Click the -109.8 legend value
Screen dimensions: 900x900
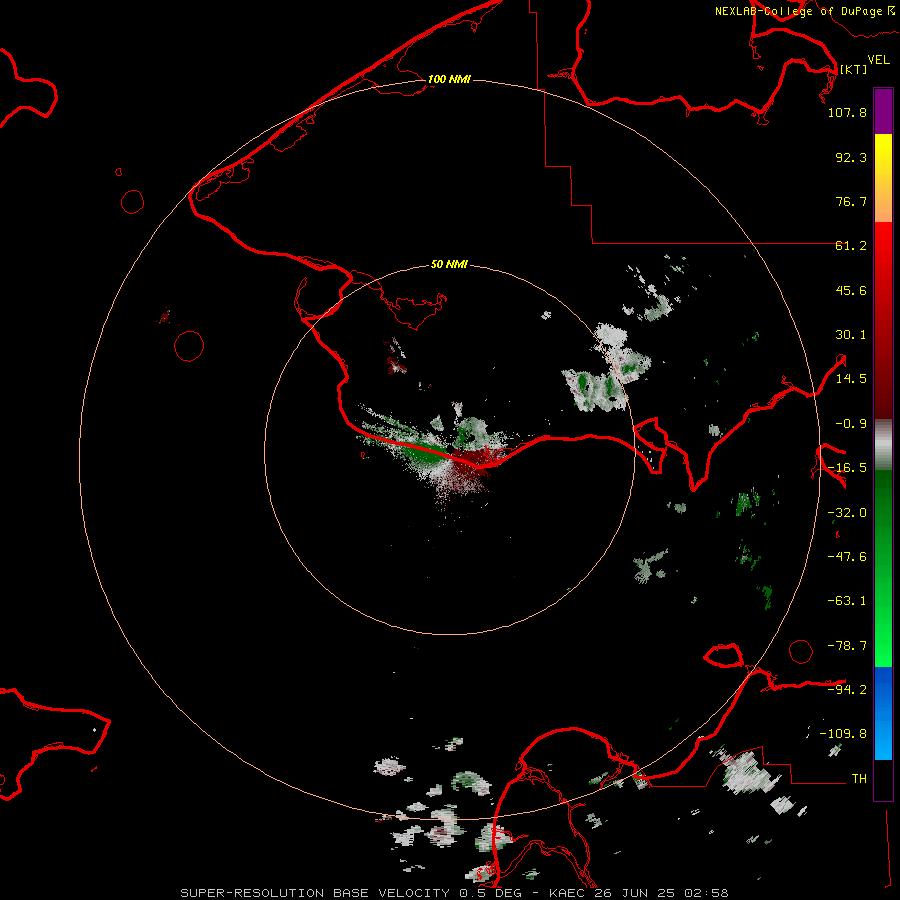843,734
